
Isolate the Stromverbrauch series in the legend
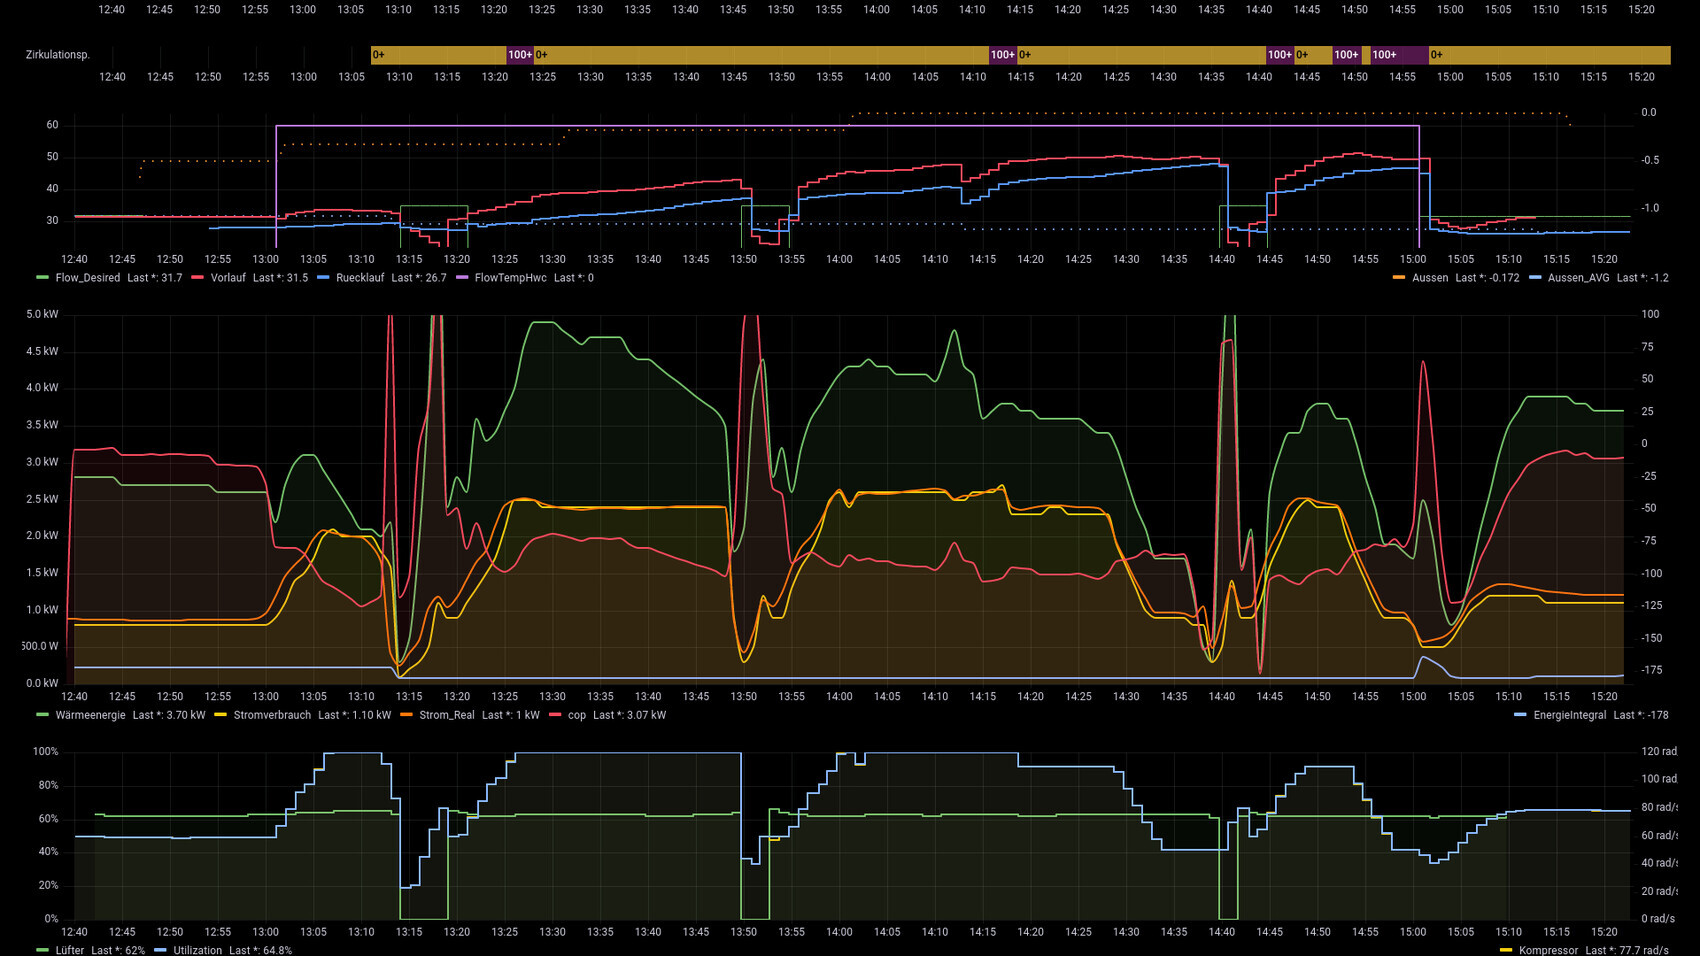(272, 715)
